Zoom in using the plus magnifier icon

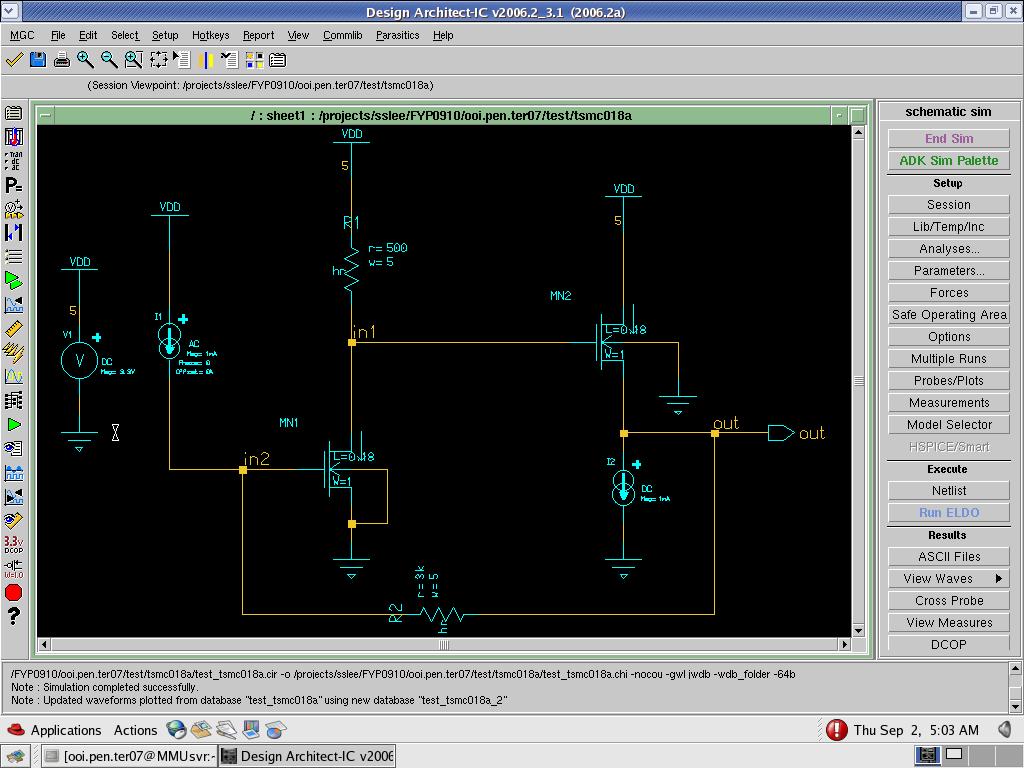coord(85,60)
